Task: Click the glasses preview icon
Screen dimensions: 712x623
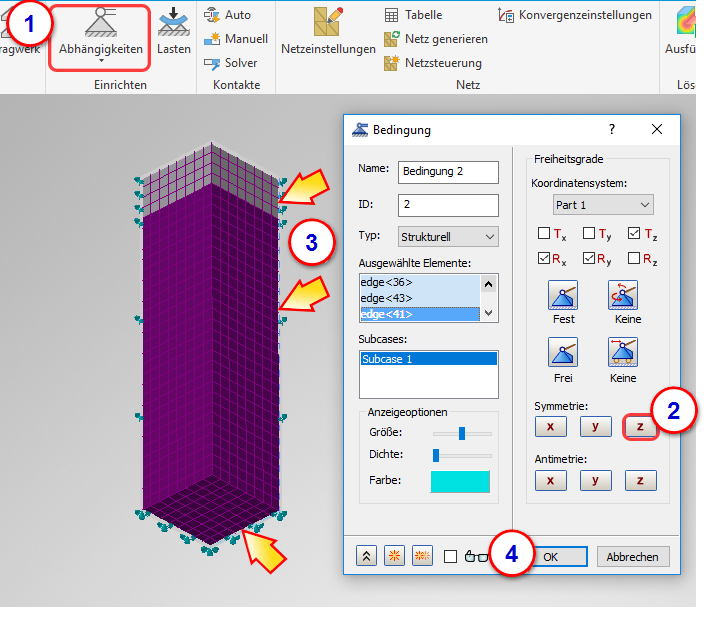Action: pos(476,556)
